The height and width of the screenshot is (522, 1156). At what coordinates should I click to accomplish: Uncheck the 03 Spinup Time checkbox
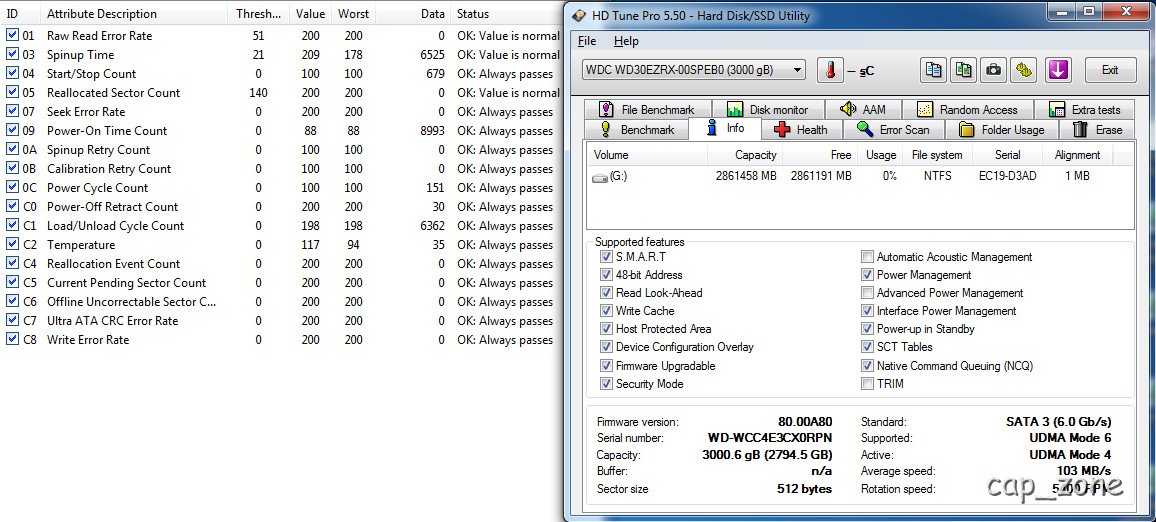tap(12, 54)
